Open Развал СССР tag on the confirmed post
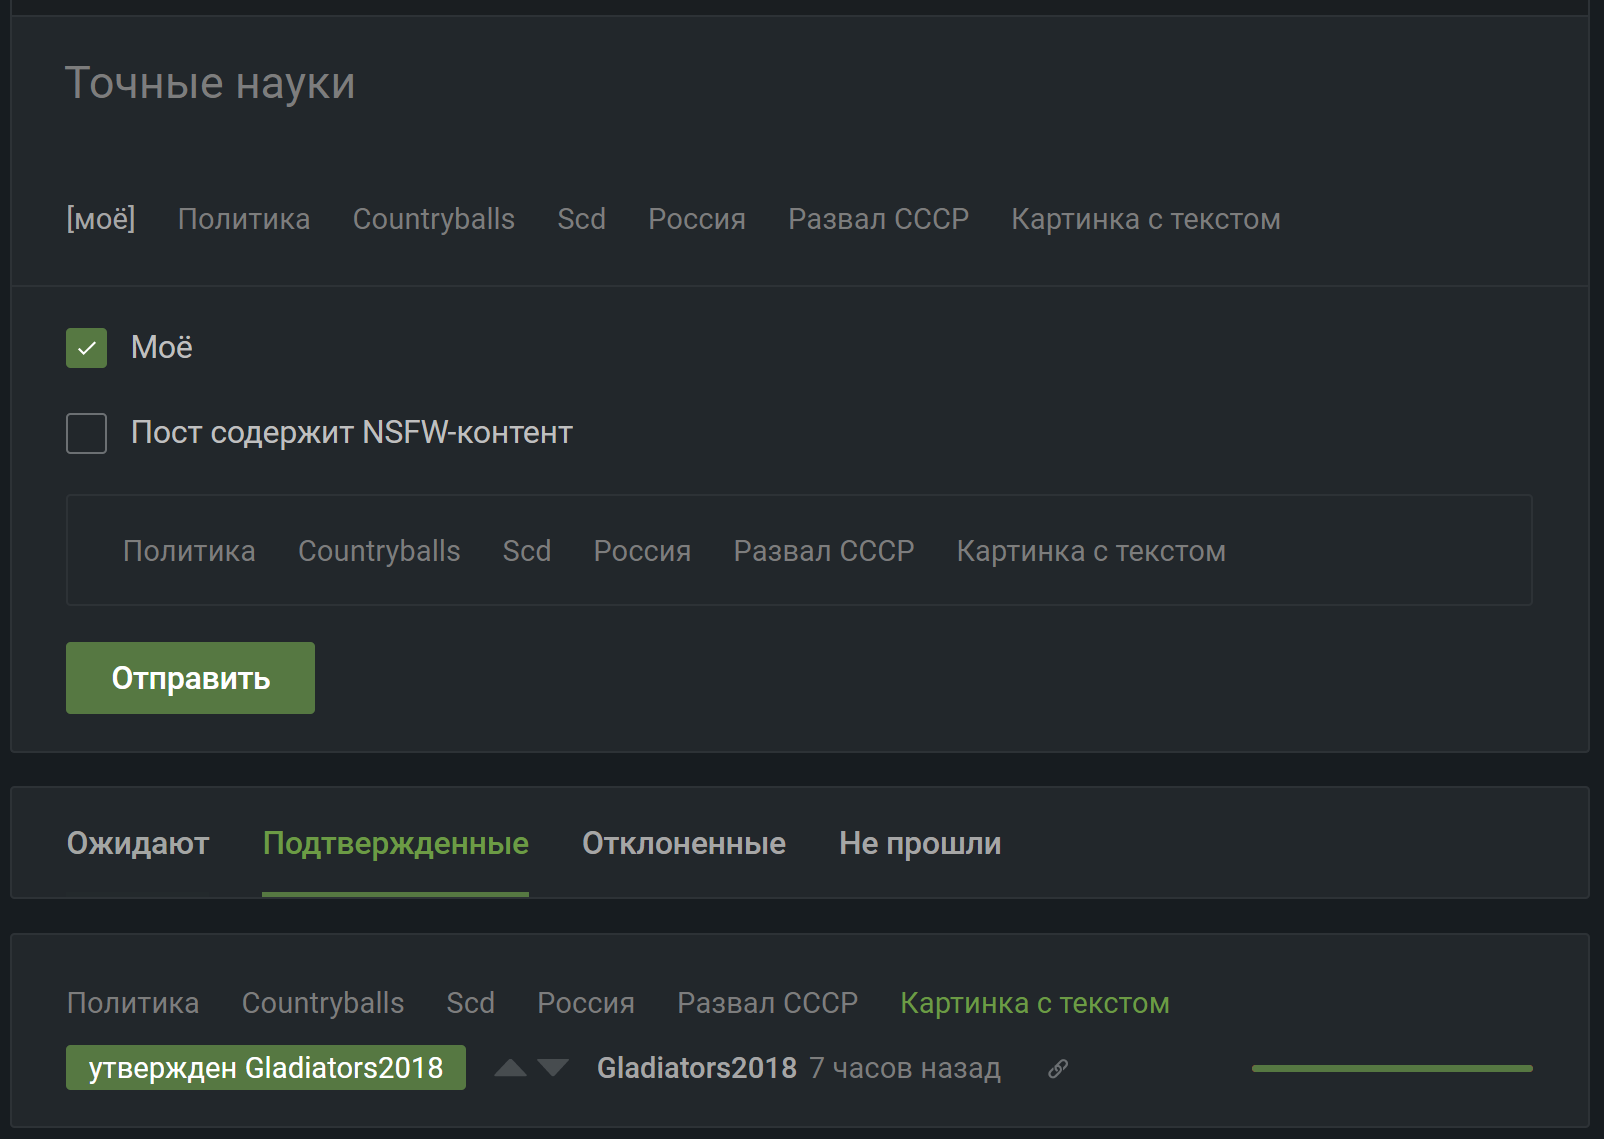 [x=768, y=1003]
